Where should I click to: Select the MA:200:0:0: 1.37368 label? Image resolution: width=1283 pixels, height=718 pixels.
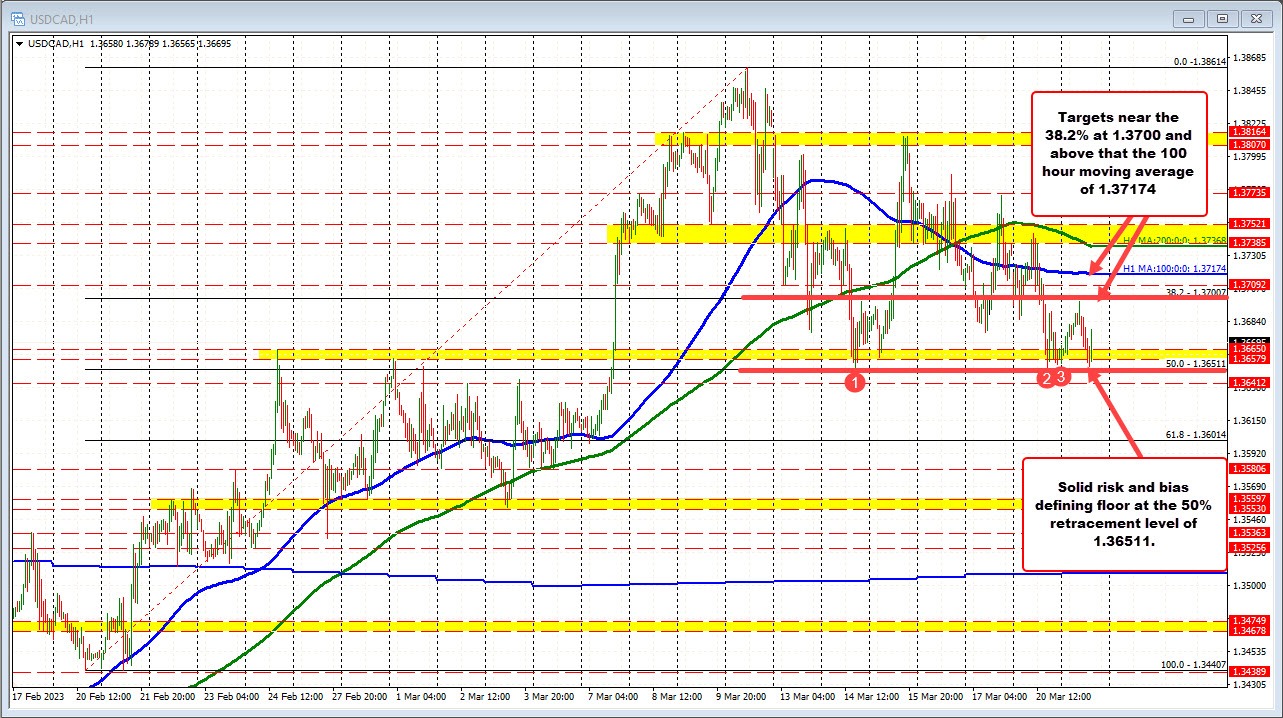pos(1173,241)
